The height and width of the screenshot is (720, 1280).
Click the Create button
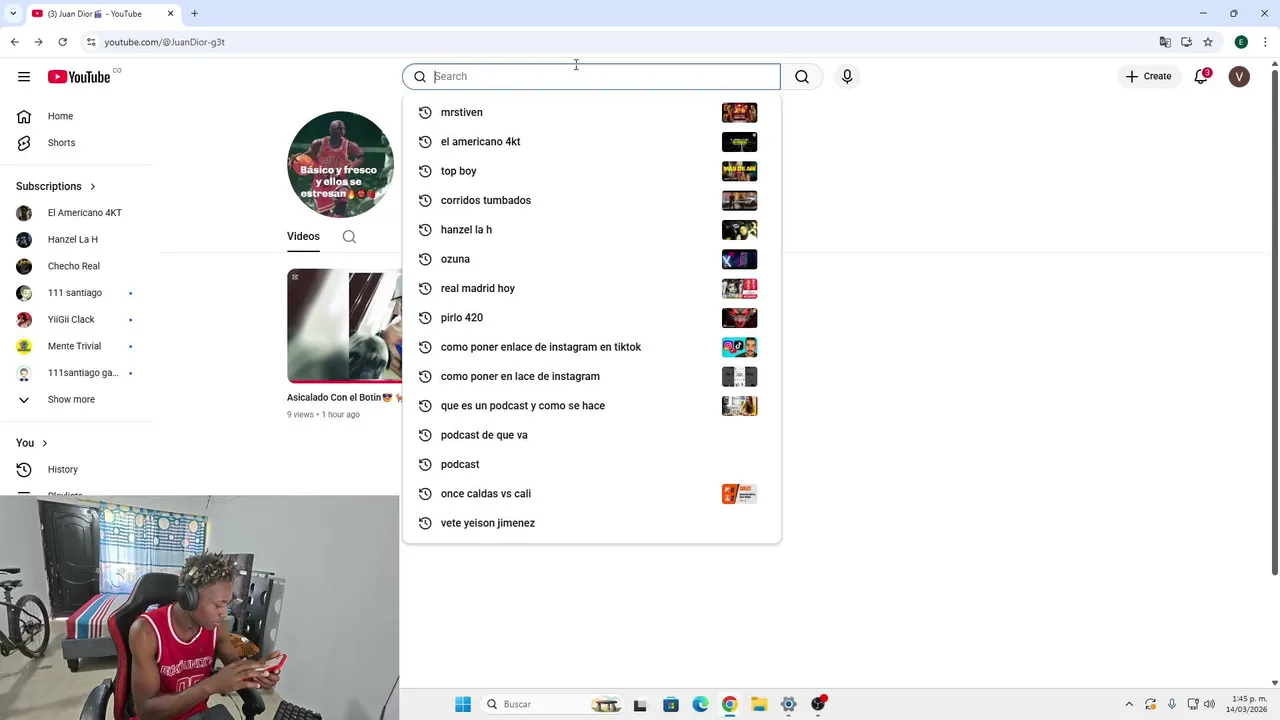pos(1148,77)
